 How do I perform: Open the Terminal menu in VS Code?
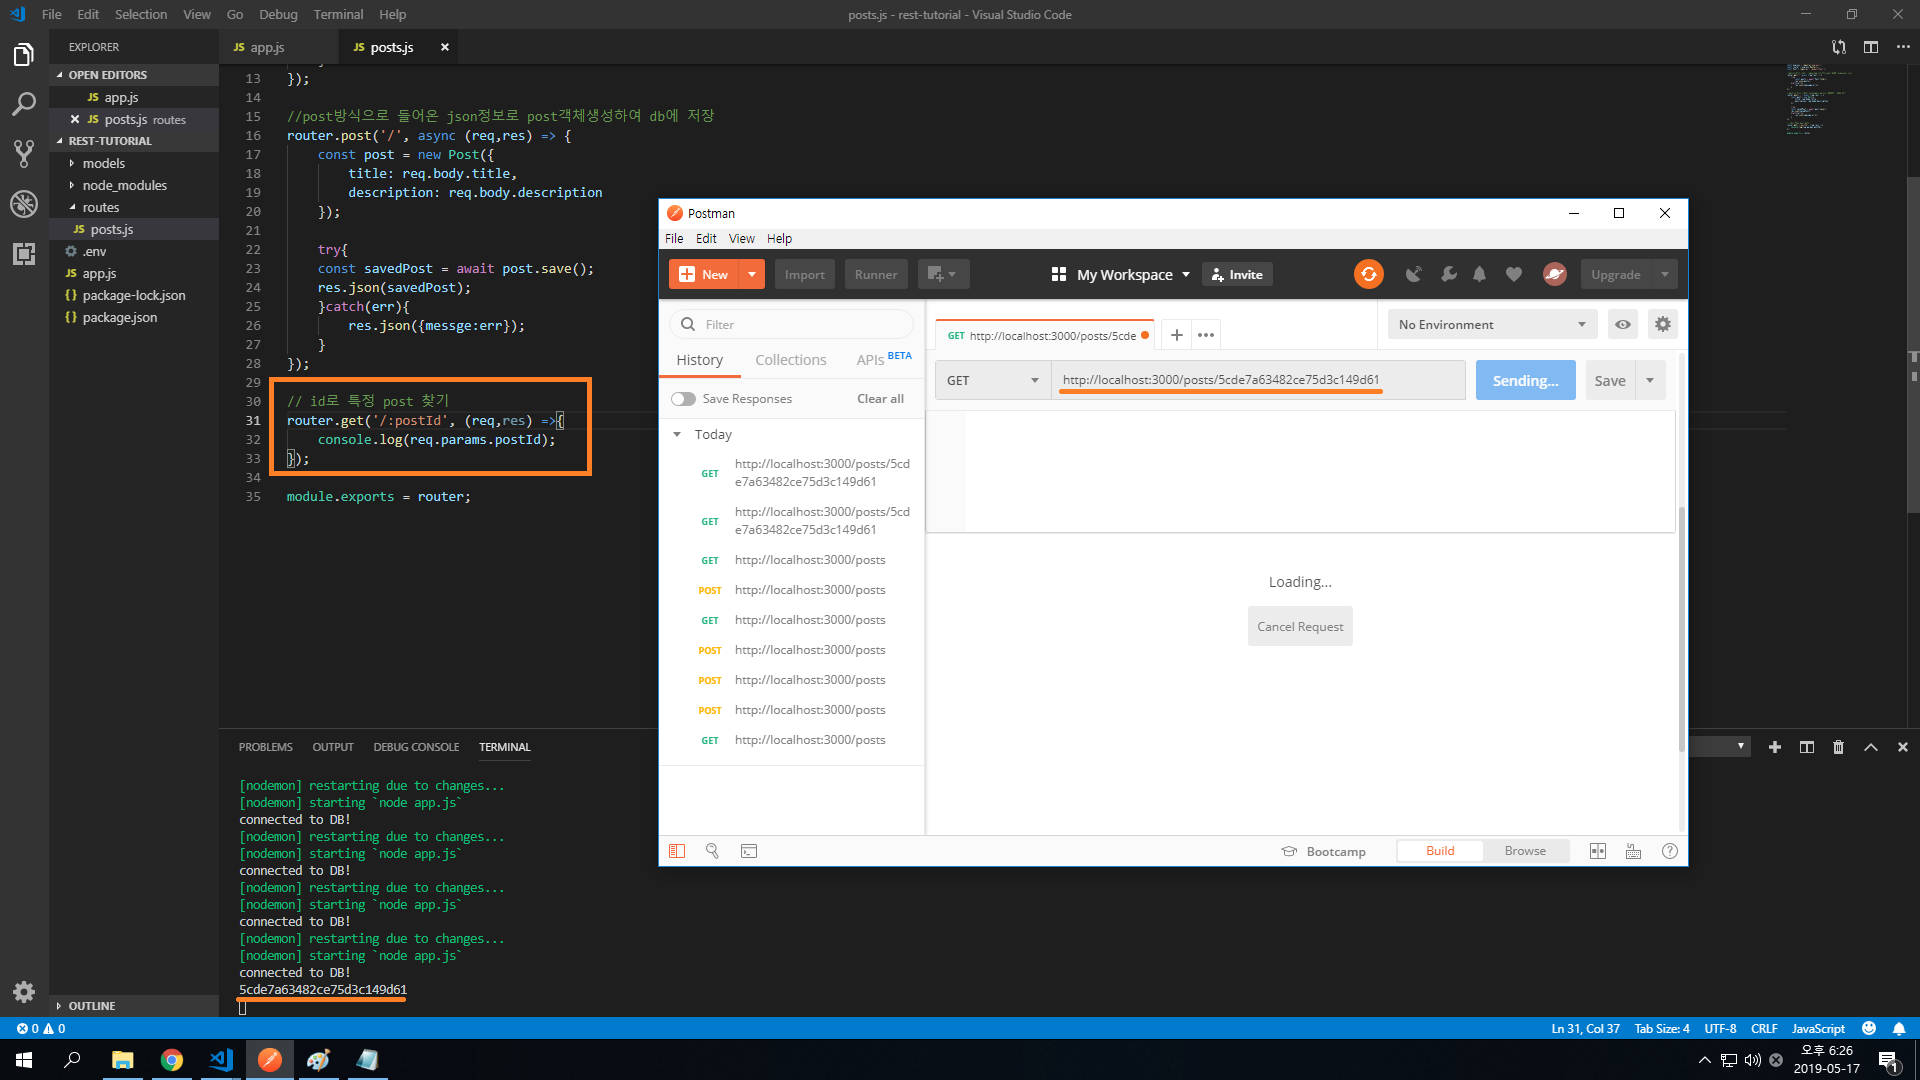(338, 14)
